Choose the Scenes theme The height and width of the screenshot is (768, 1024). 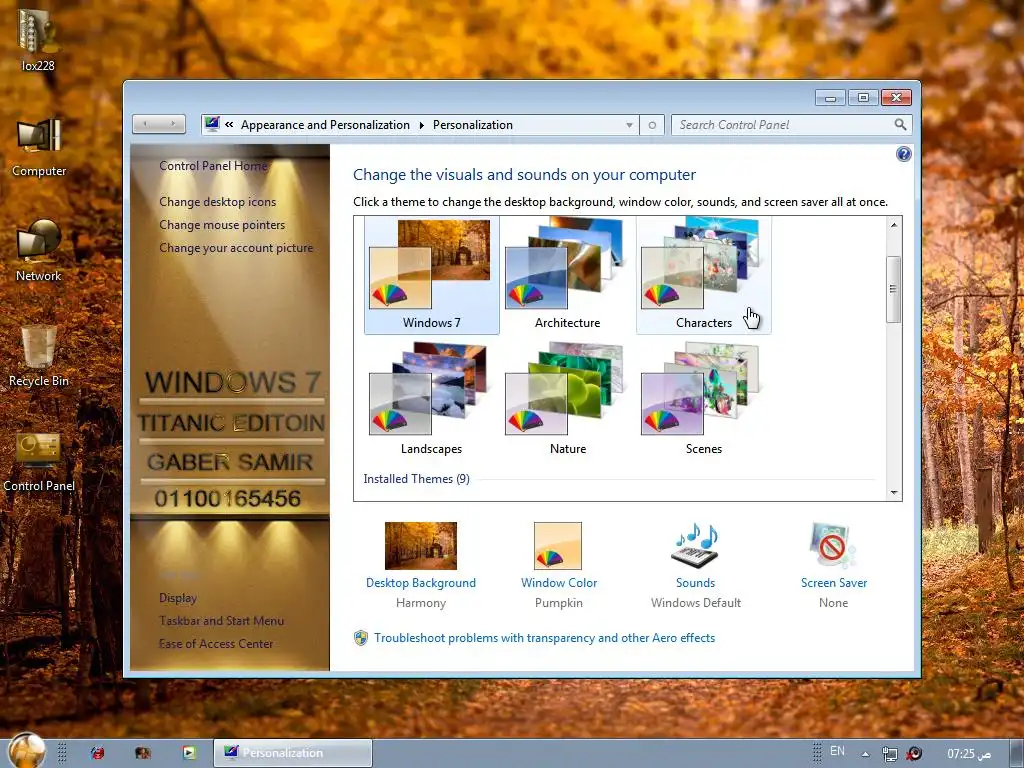pos(703,400)
